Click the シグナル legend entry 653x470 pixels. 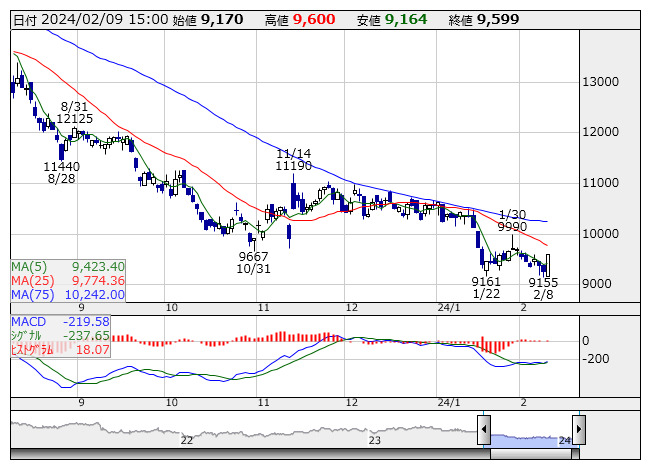(61, 336)
